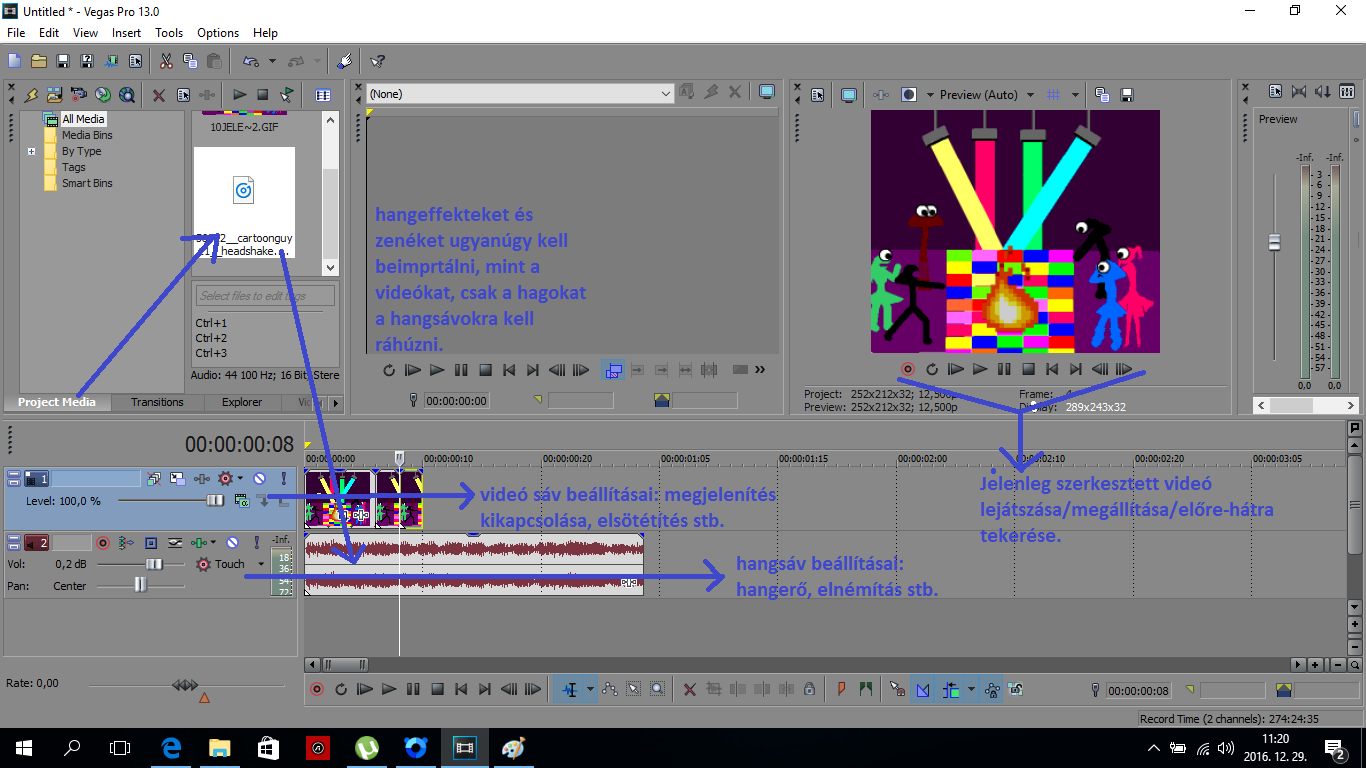
Task: Open uTorrent from the Windows taskbar
Action: (367, 747)
